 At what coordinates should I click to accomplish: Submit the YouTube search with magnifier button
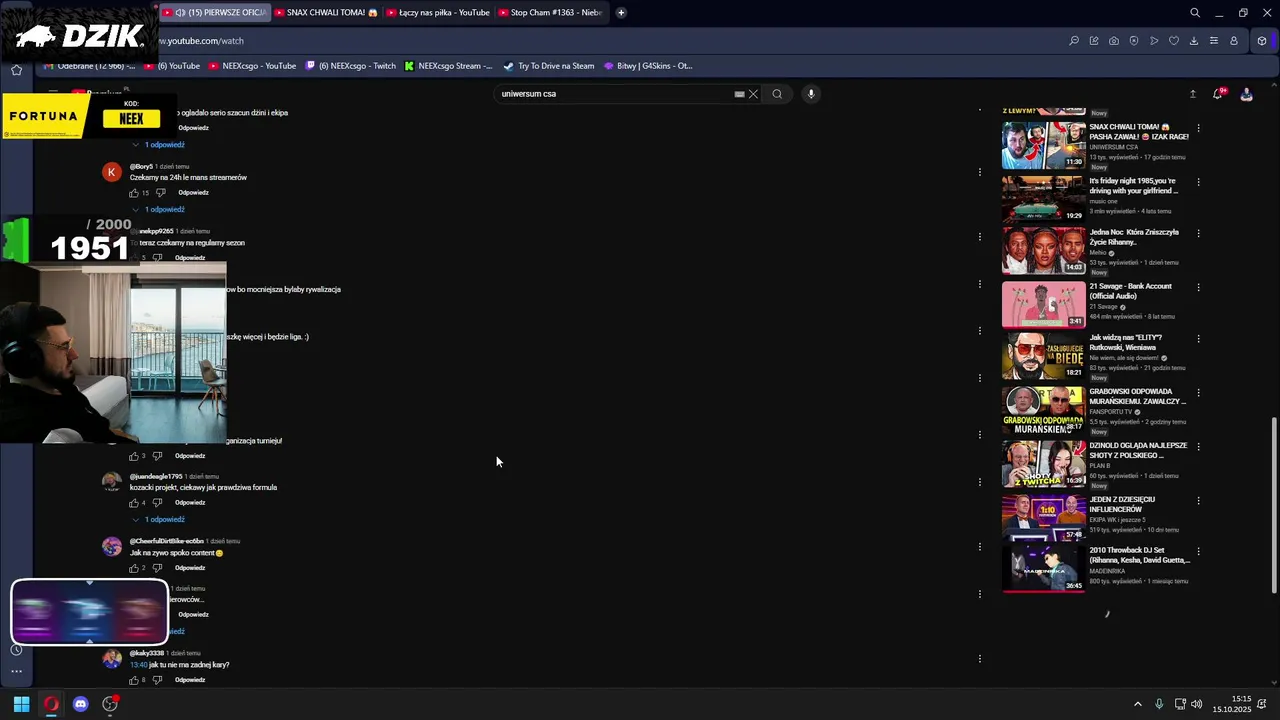[777, 94]
